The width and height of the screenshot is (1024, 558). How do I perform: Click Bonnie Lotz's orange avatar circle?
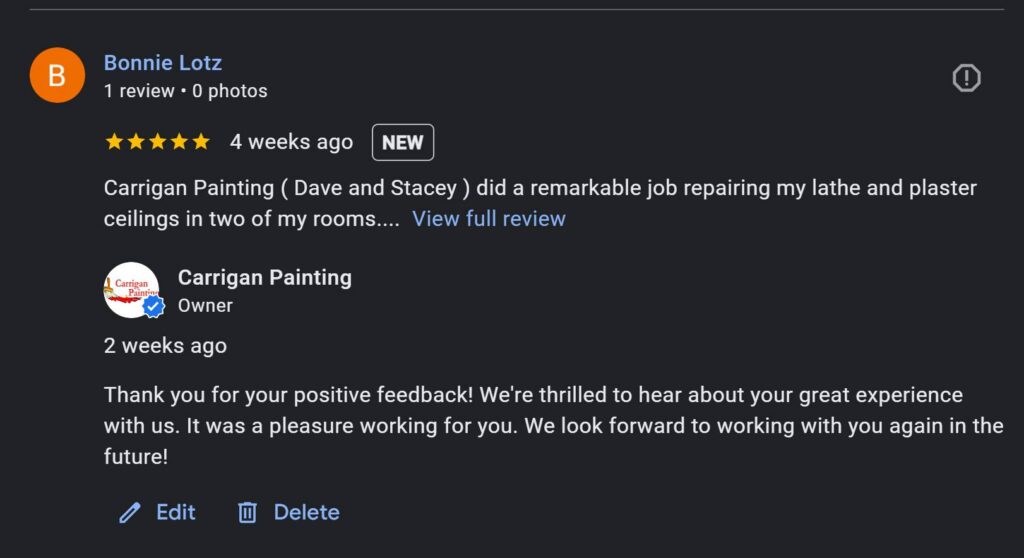[x=58, y=75]
